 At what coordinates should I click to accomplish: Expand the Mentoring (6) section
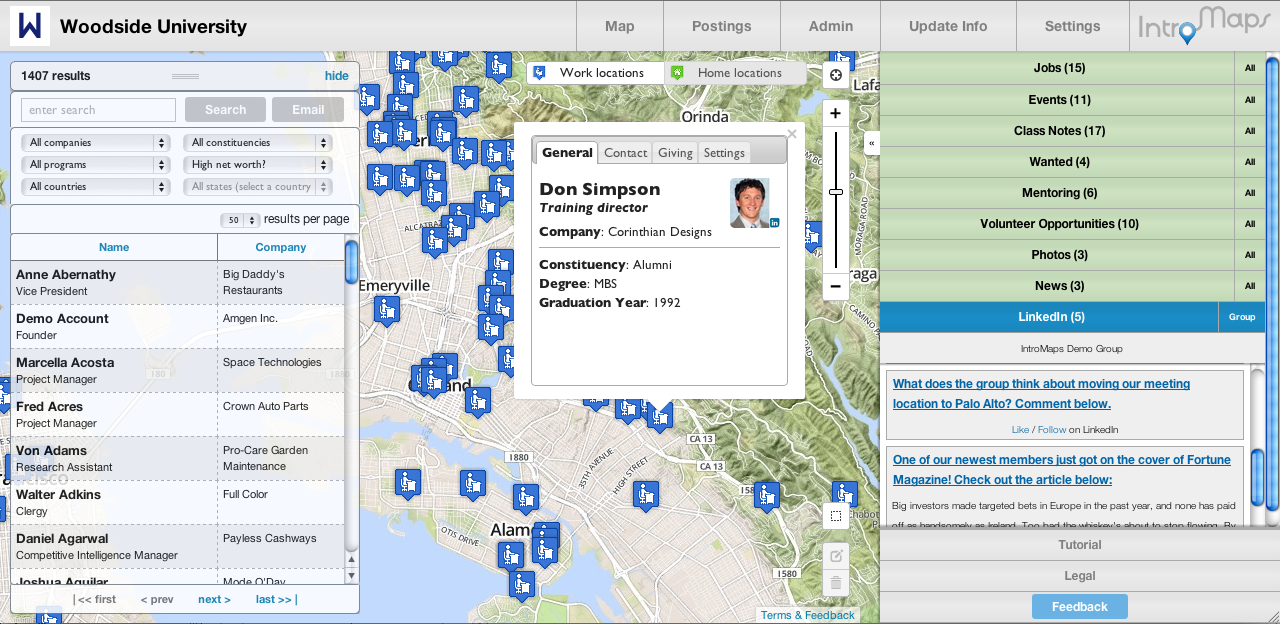click(x=1058, y=193)
